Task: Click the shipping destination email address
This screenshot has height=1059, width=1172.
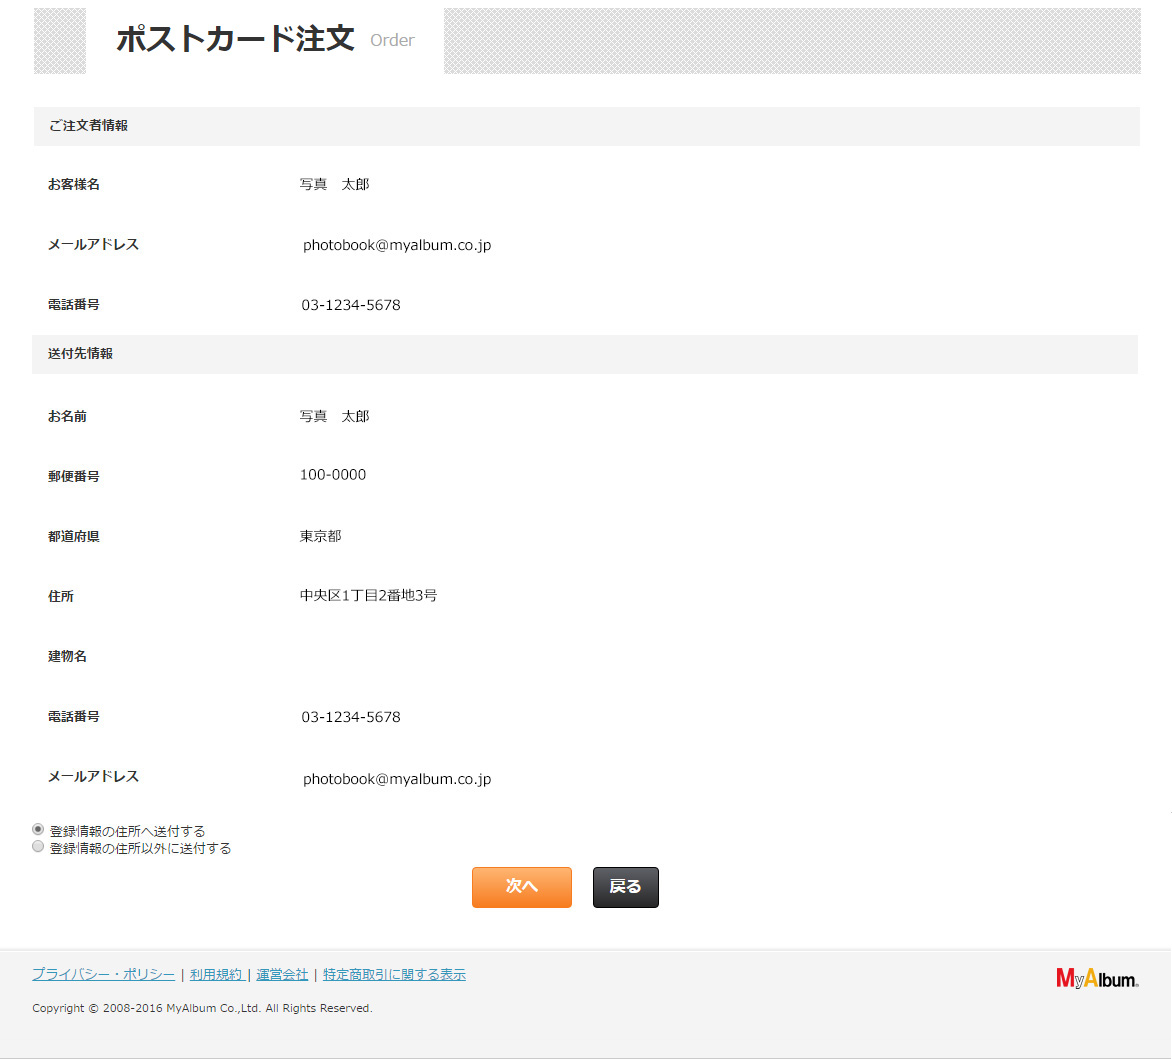Action: click(397, 779)
